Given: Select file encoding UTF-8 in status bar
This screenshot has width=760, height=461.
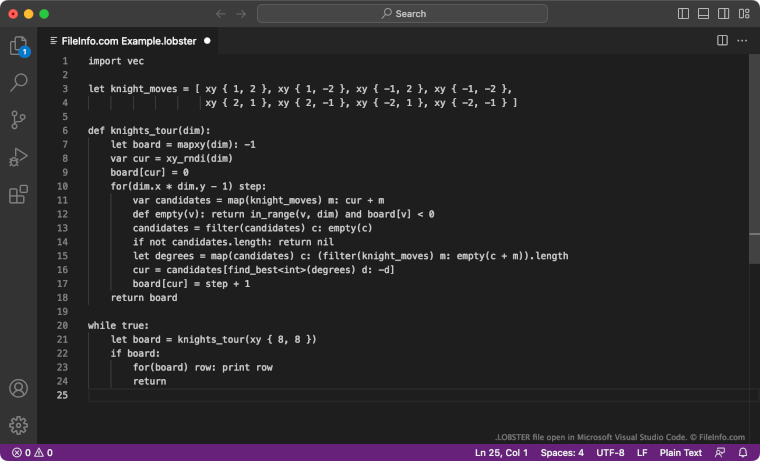Looking at the screenshot, I should pos(610,453).
